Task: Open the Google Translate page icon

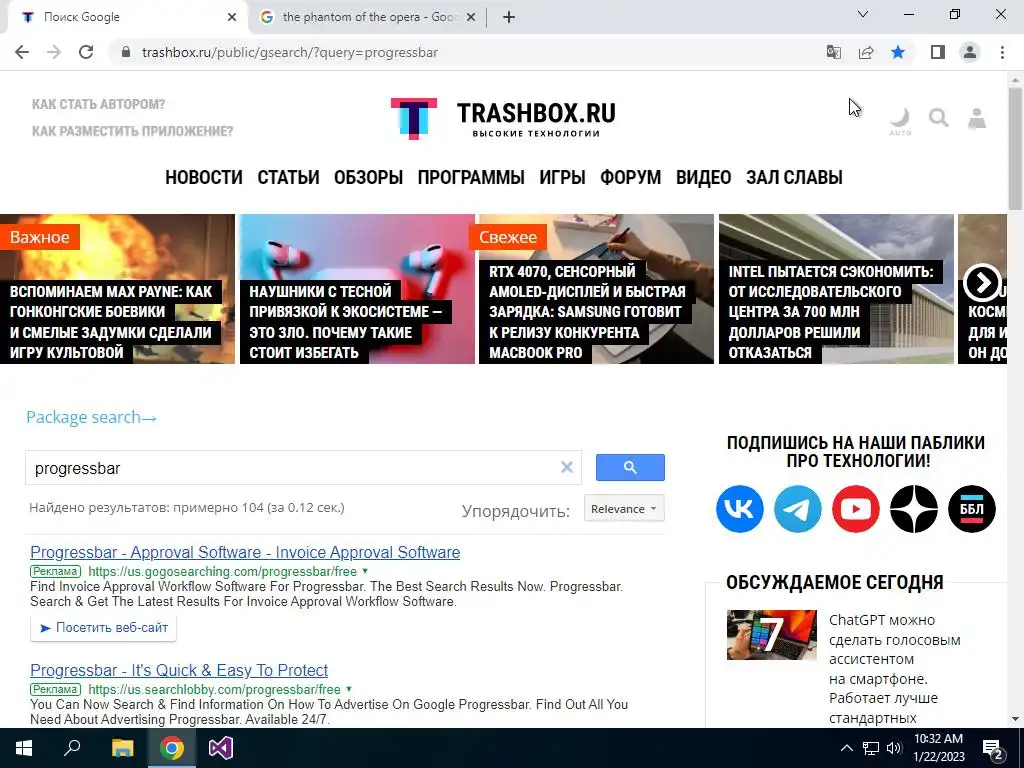Action: click(x=833, y=52)
